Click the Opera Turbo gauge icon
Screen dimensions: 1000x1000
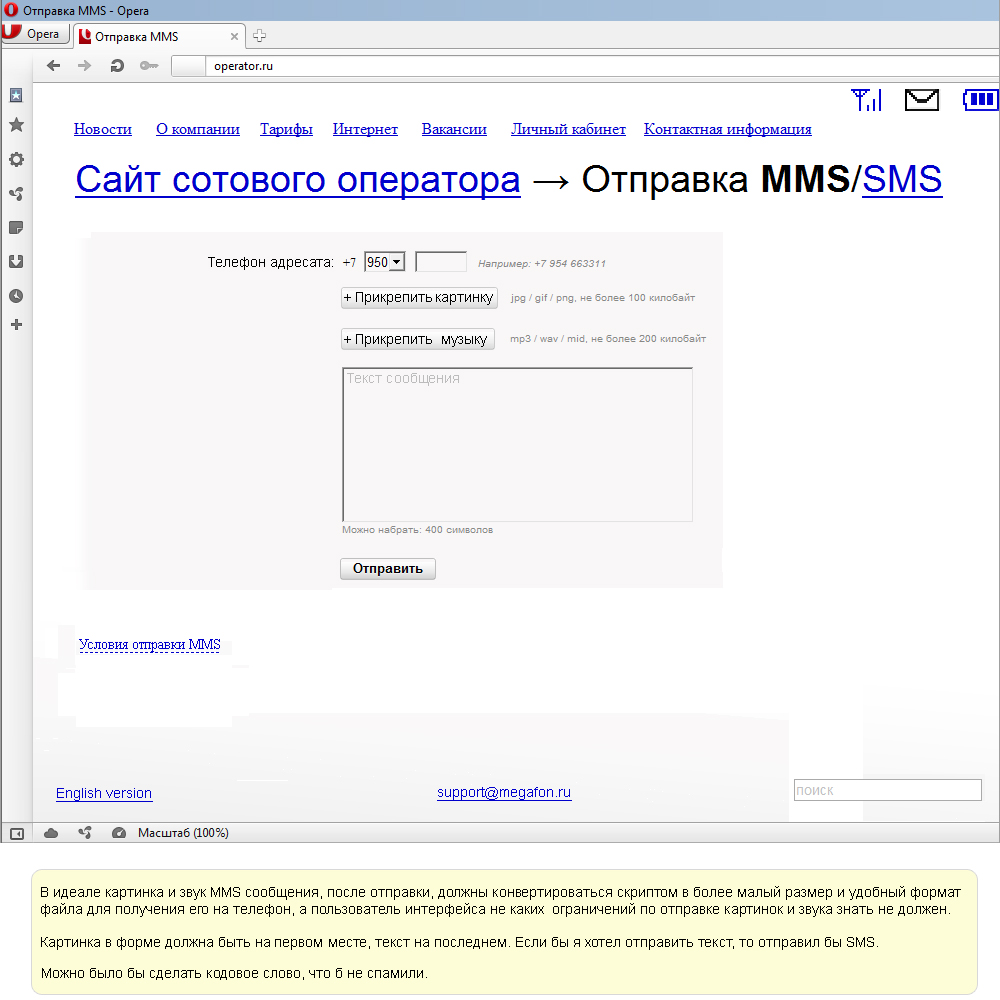pos(119,833)
